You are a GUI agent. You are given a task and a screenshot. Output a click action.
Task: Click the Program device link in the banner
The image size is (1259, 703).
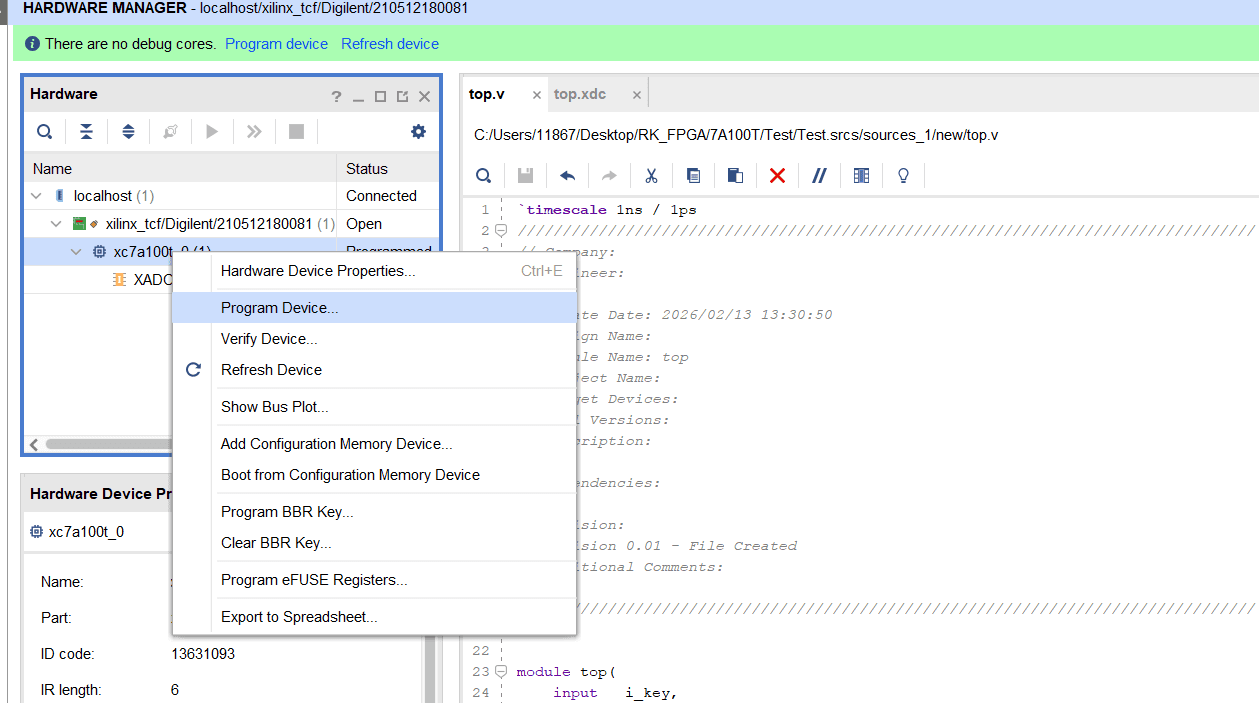click(276, 44)
